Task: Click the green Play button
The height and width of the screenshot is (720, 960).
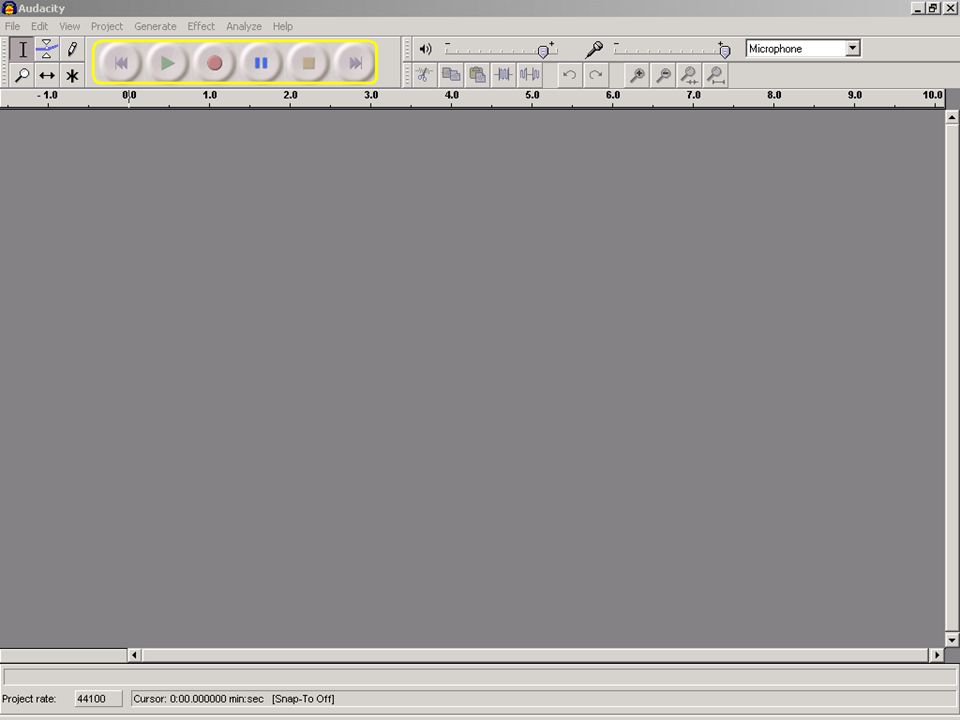Action: tap(167, 62)
